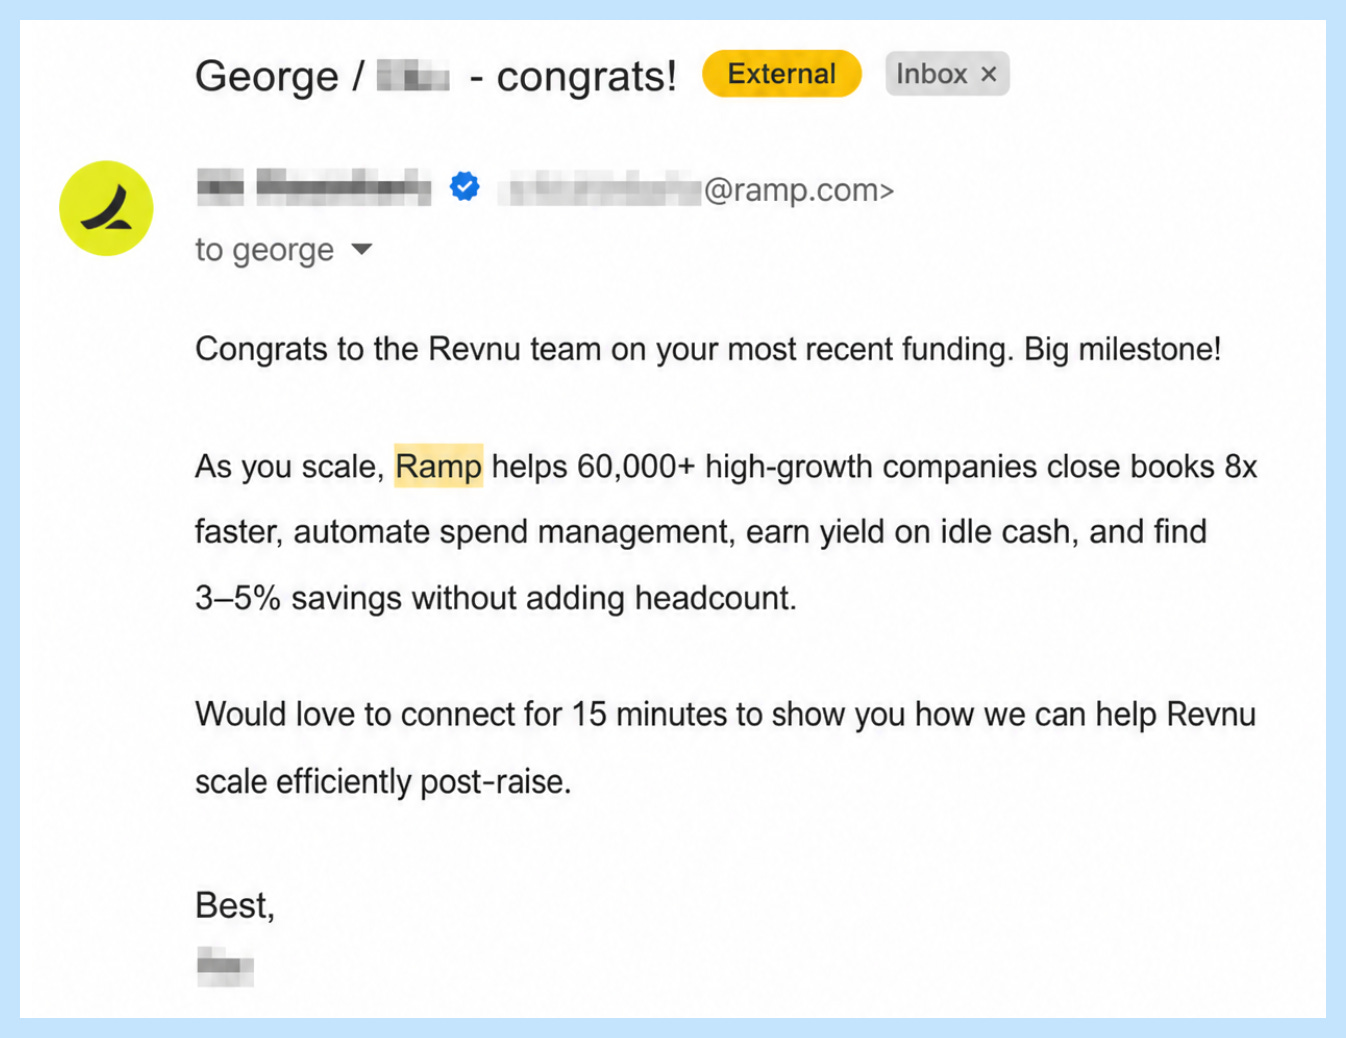The image size is (1346, 1038).
Task: Remove the Inbox label with its x
Action: [989, 74]
